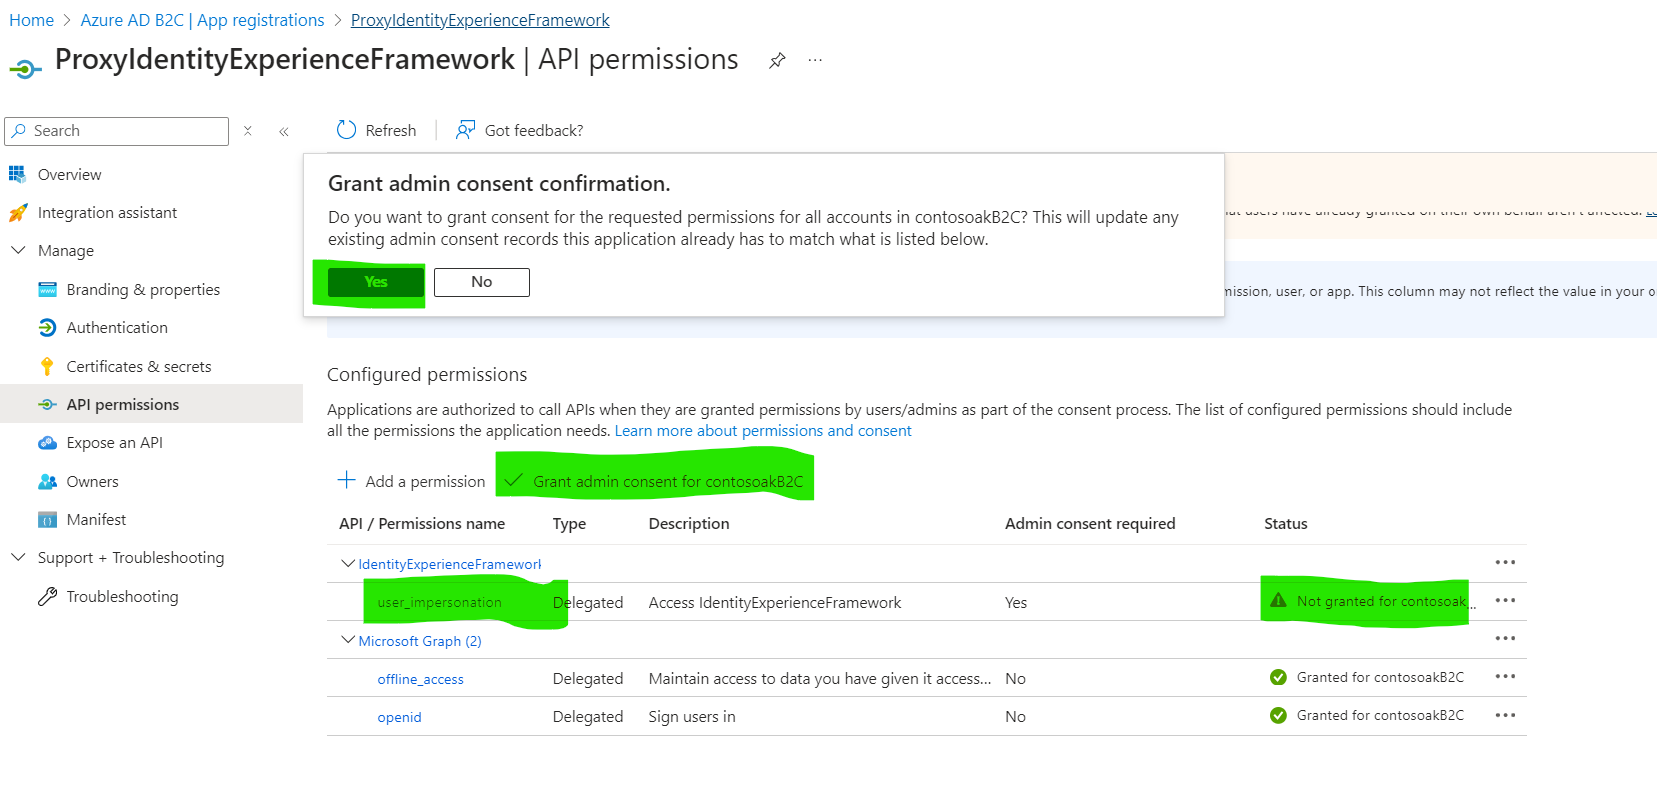Open the app Overview page
The image size is (1657, 786).
(69, 174)
